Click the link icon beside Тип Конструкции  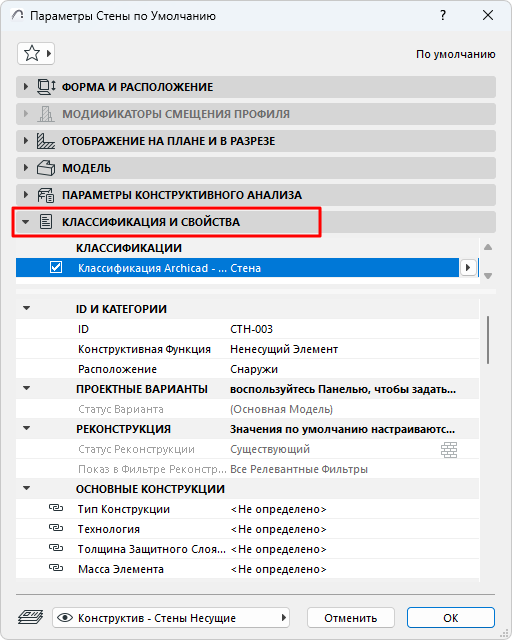56,509
